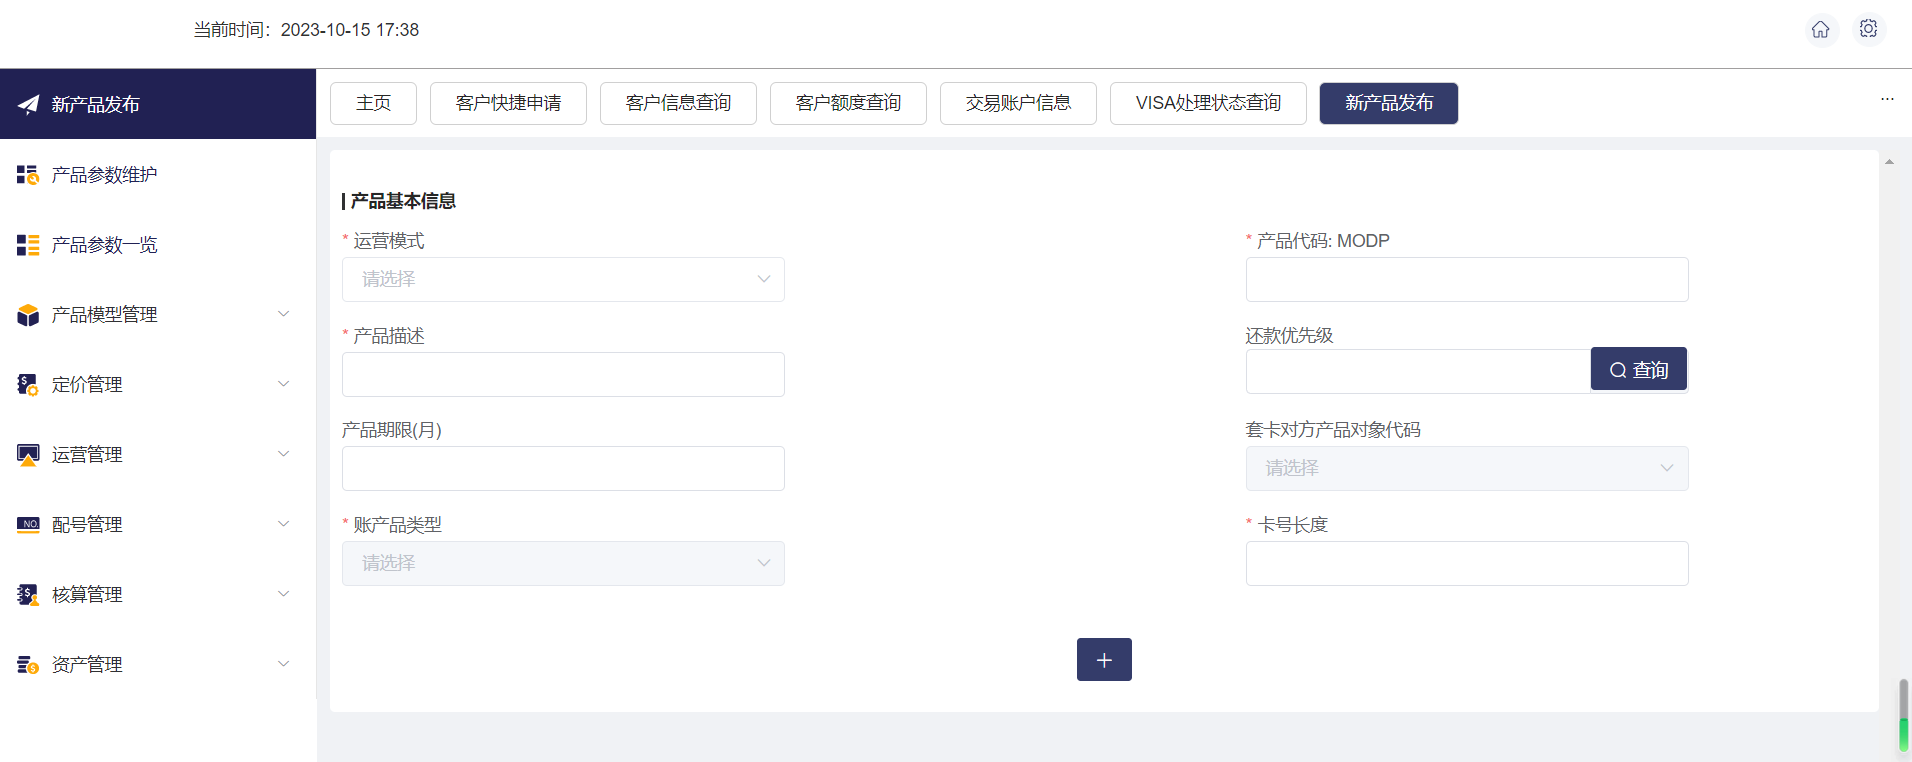Open the 套卡对方产品对象代码 dropdown

tap(1467, 468)
